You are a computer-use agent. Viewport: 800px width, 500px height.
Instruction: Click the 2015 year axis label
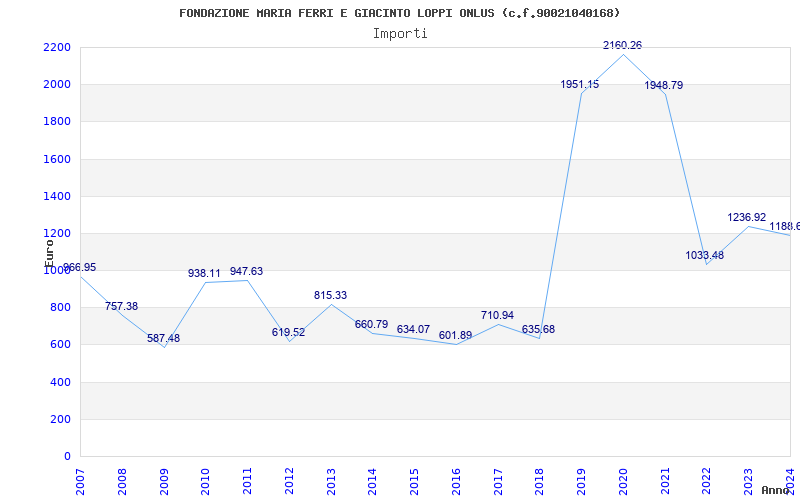(x=414, y=481)
